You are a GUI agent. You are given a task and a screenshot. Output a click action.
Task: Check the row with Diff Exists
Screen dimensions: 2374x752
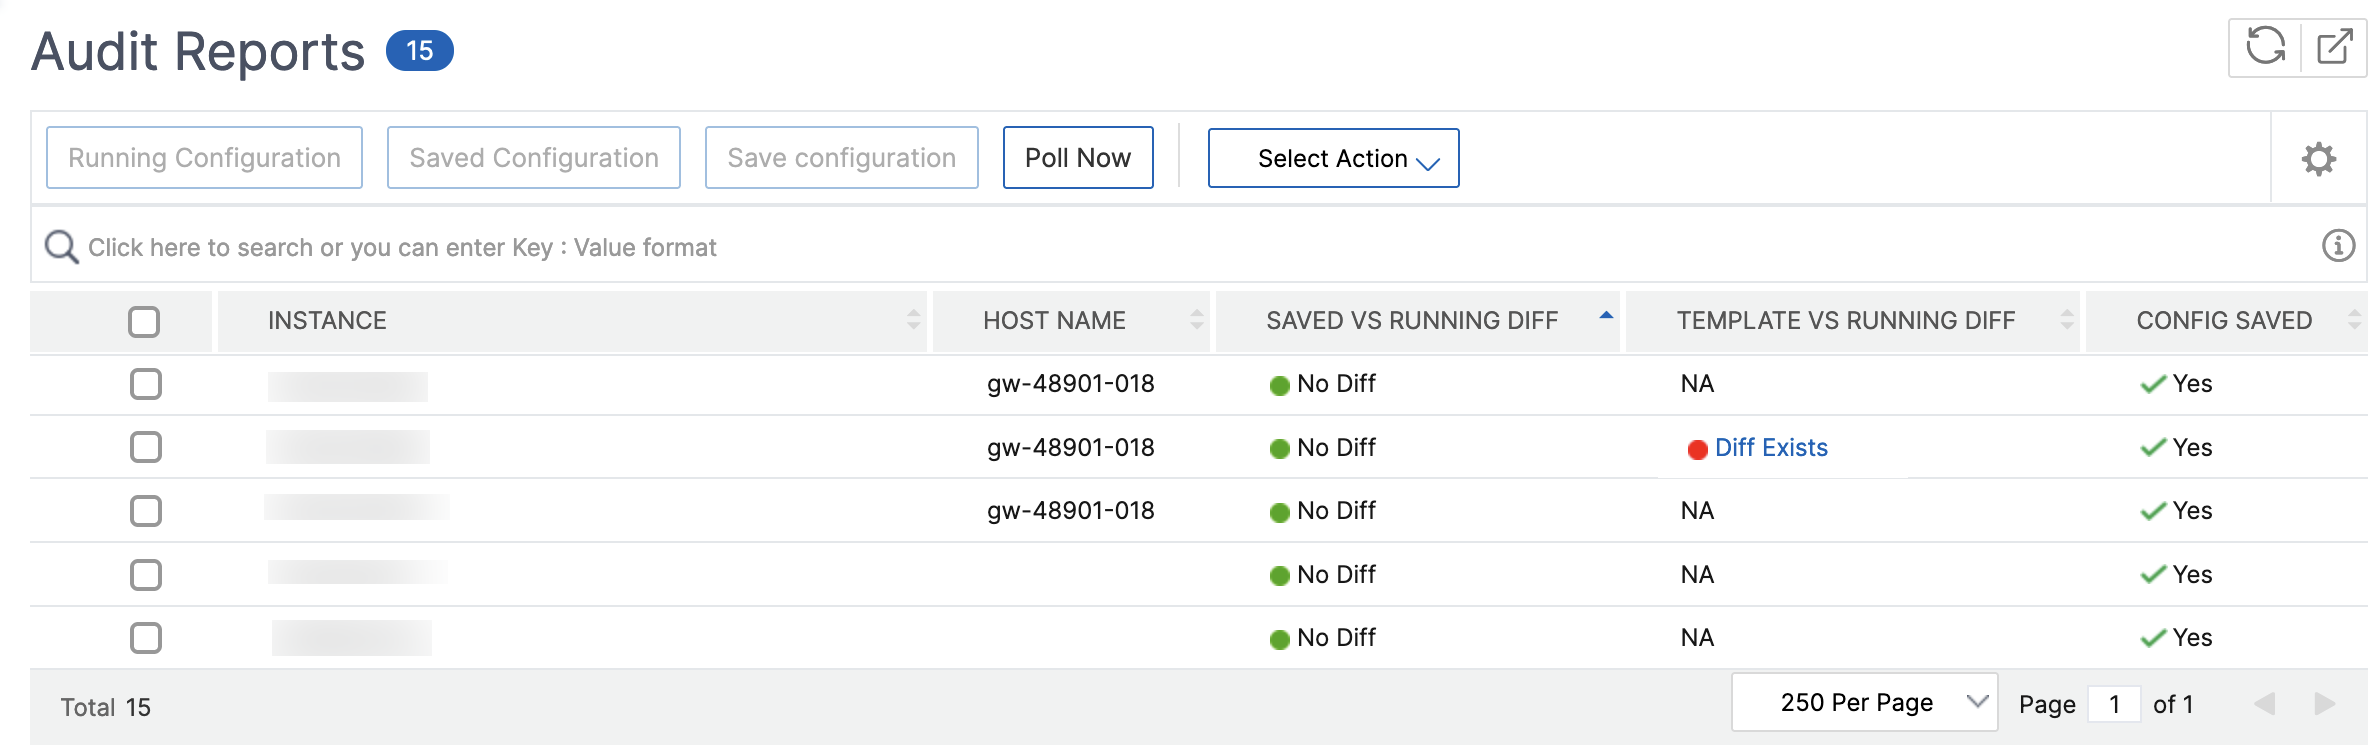pos(146,447)
